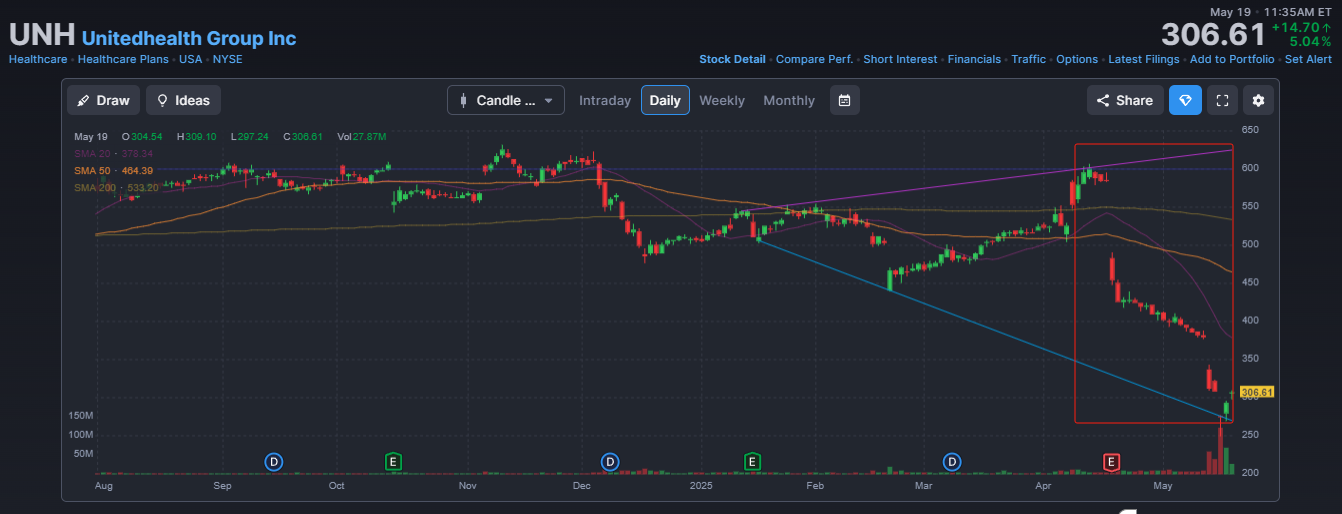Click the 306.61 header price
The image size is (1342, 514).
click(x=1213, y=34)
